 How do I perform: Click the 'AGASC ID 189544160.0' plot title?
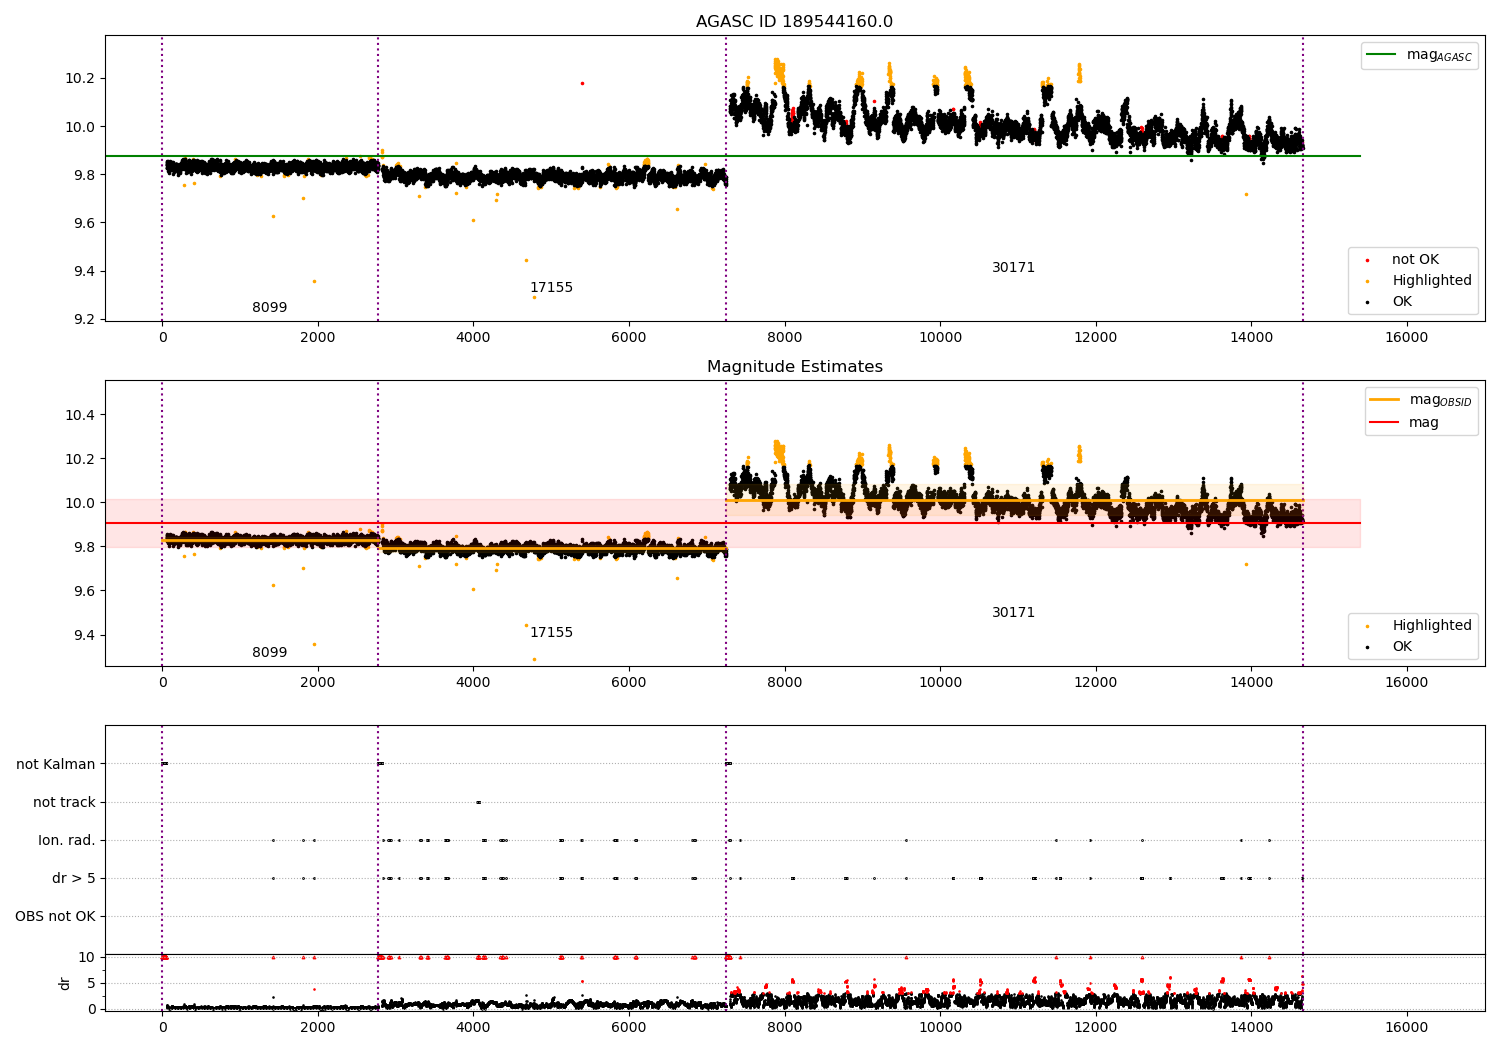click(794, 22)
